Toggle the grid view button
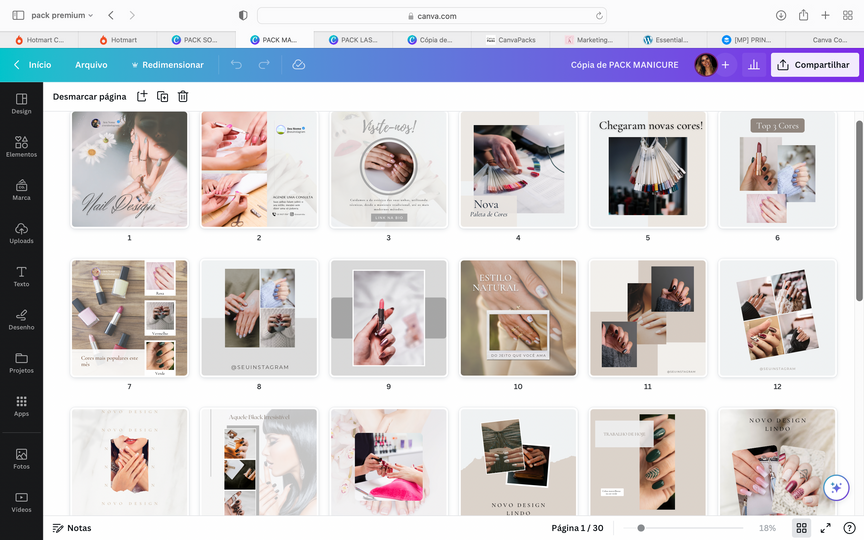This screenshot has width=864, height=540. click(801, 528)
